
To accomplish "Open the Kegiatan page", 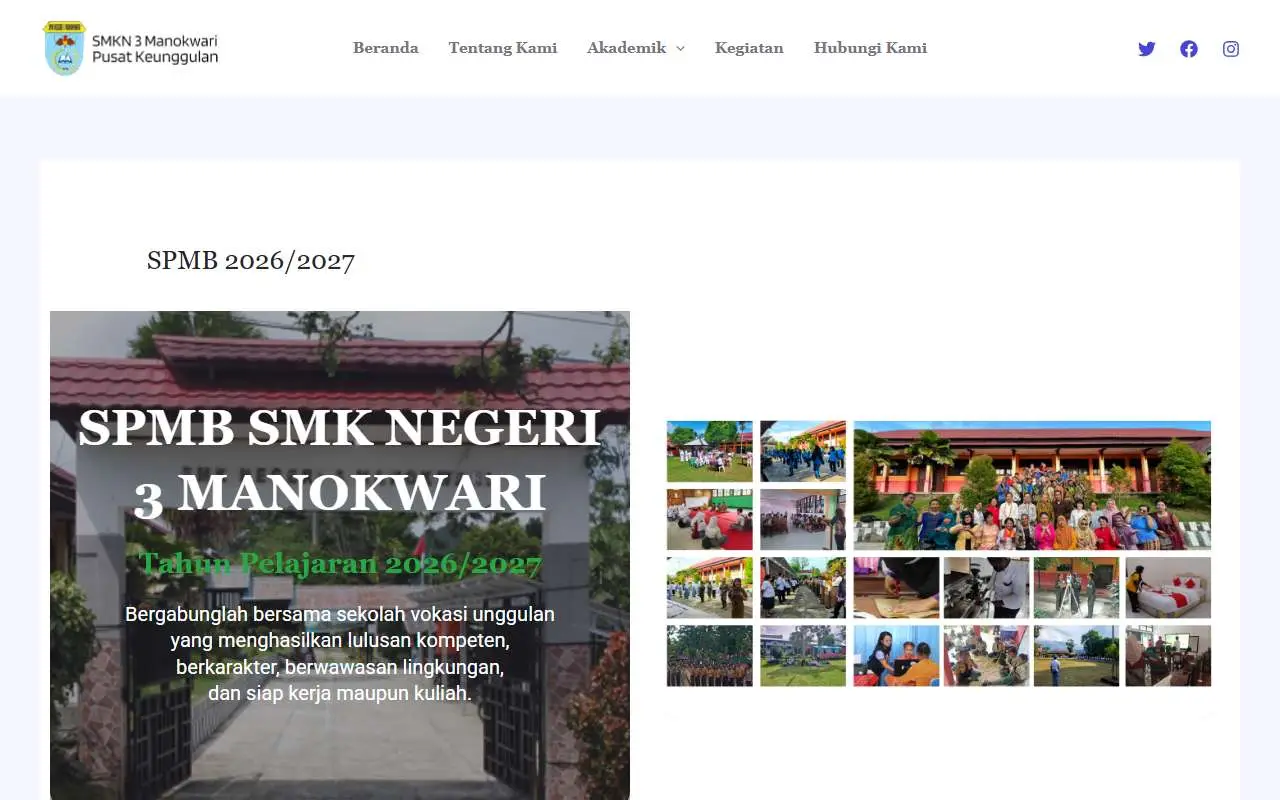I will pyautogui.click(x=749, y=48).
